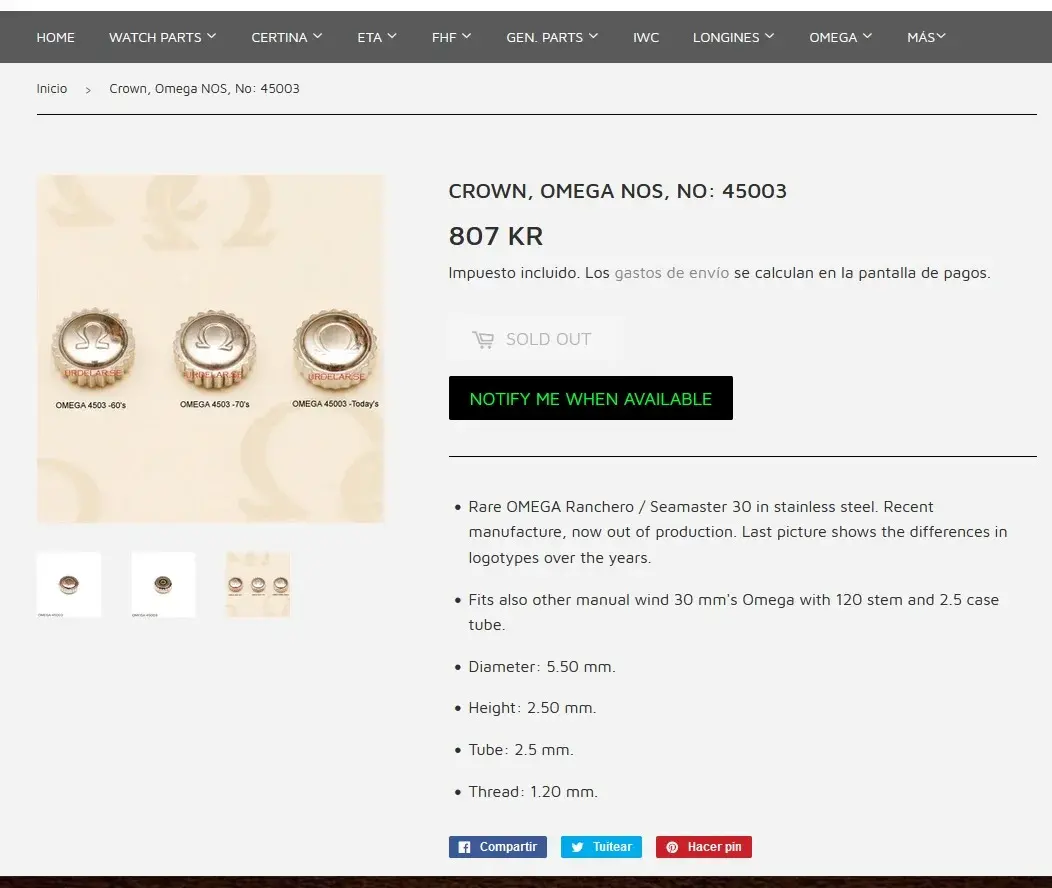Select the three-crowns comparison thumbnail
This screenshot has height=888, width=1052.
click(258, 584)
